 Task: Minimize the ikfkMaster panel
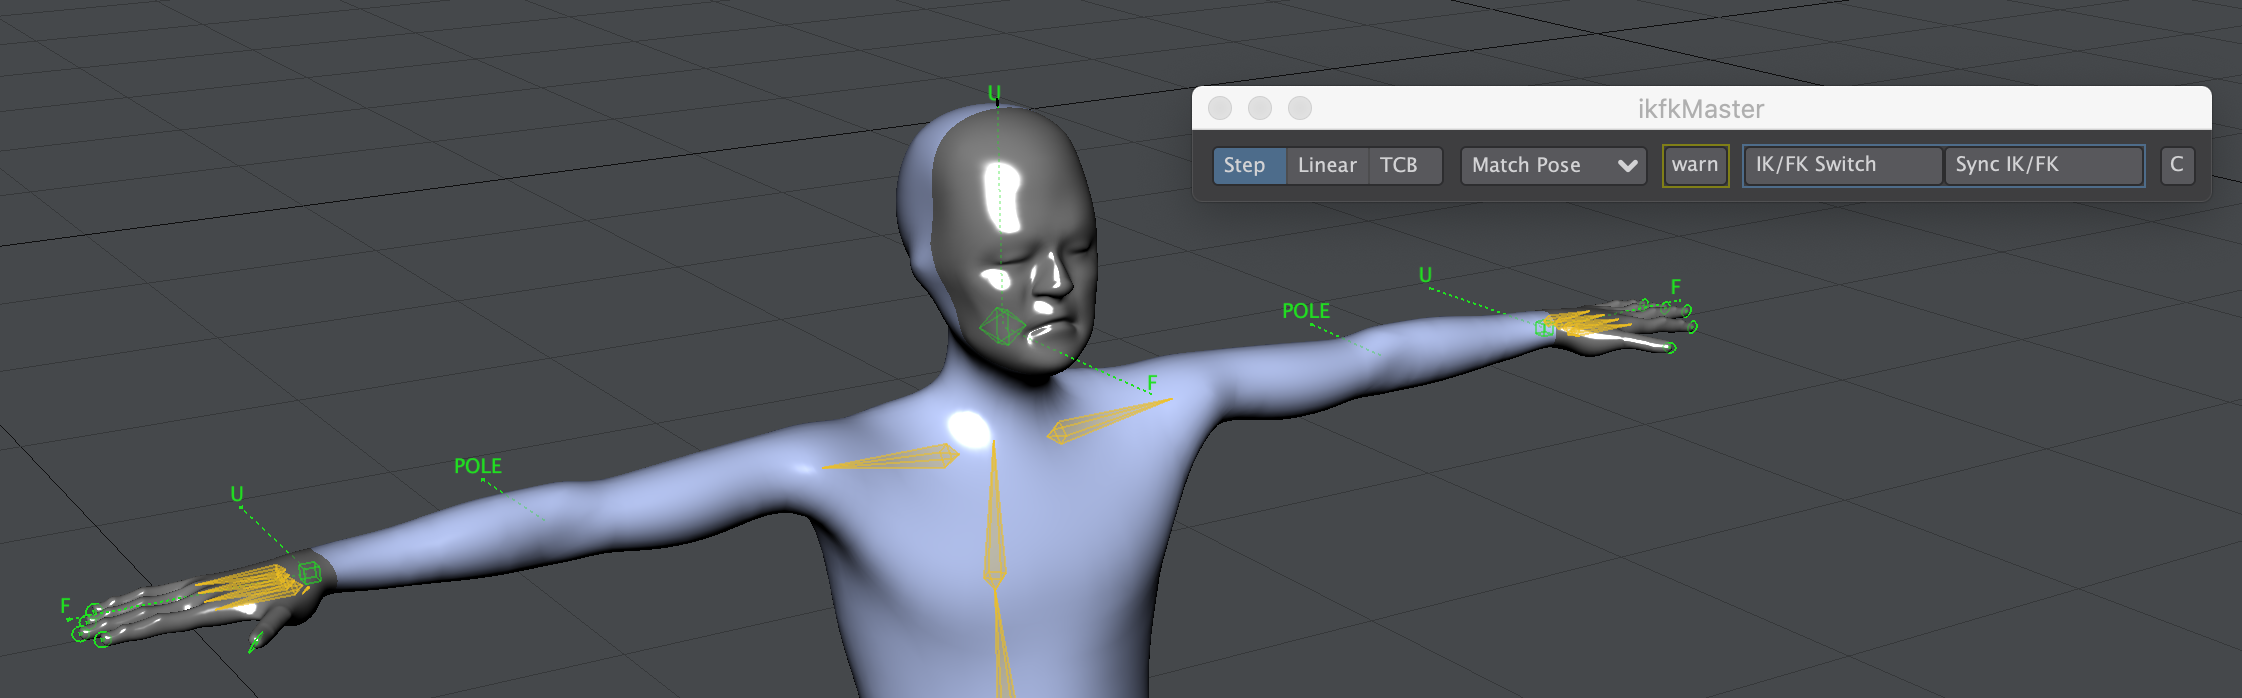[1260, 108]
